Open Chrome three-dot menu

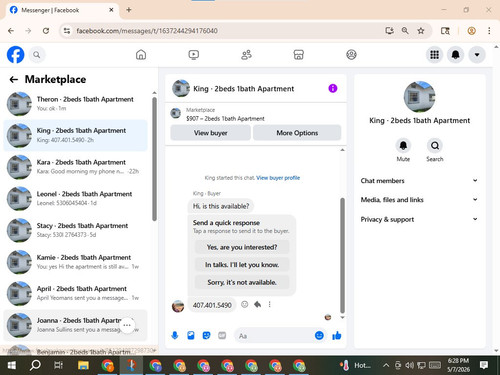pyautogui.click(x=489, y=31)
